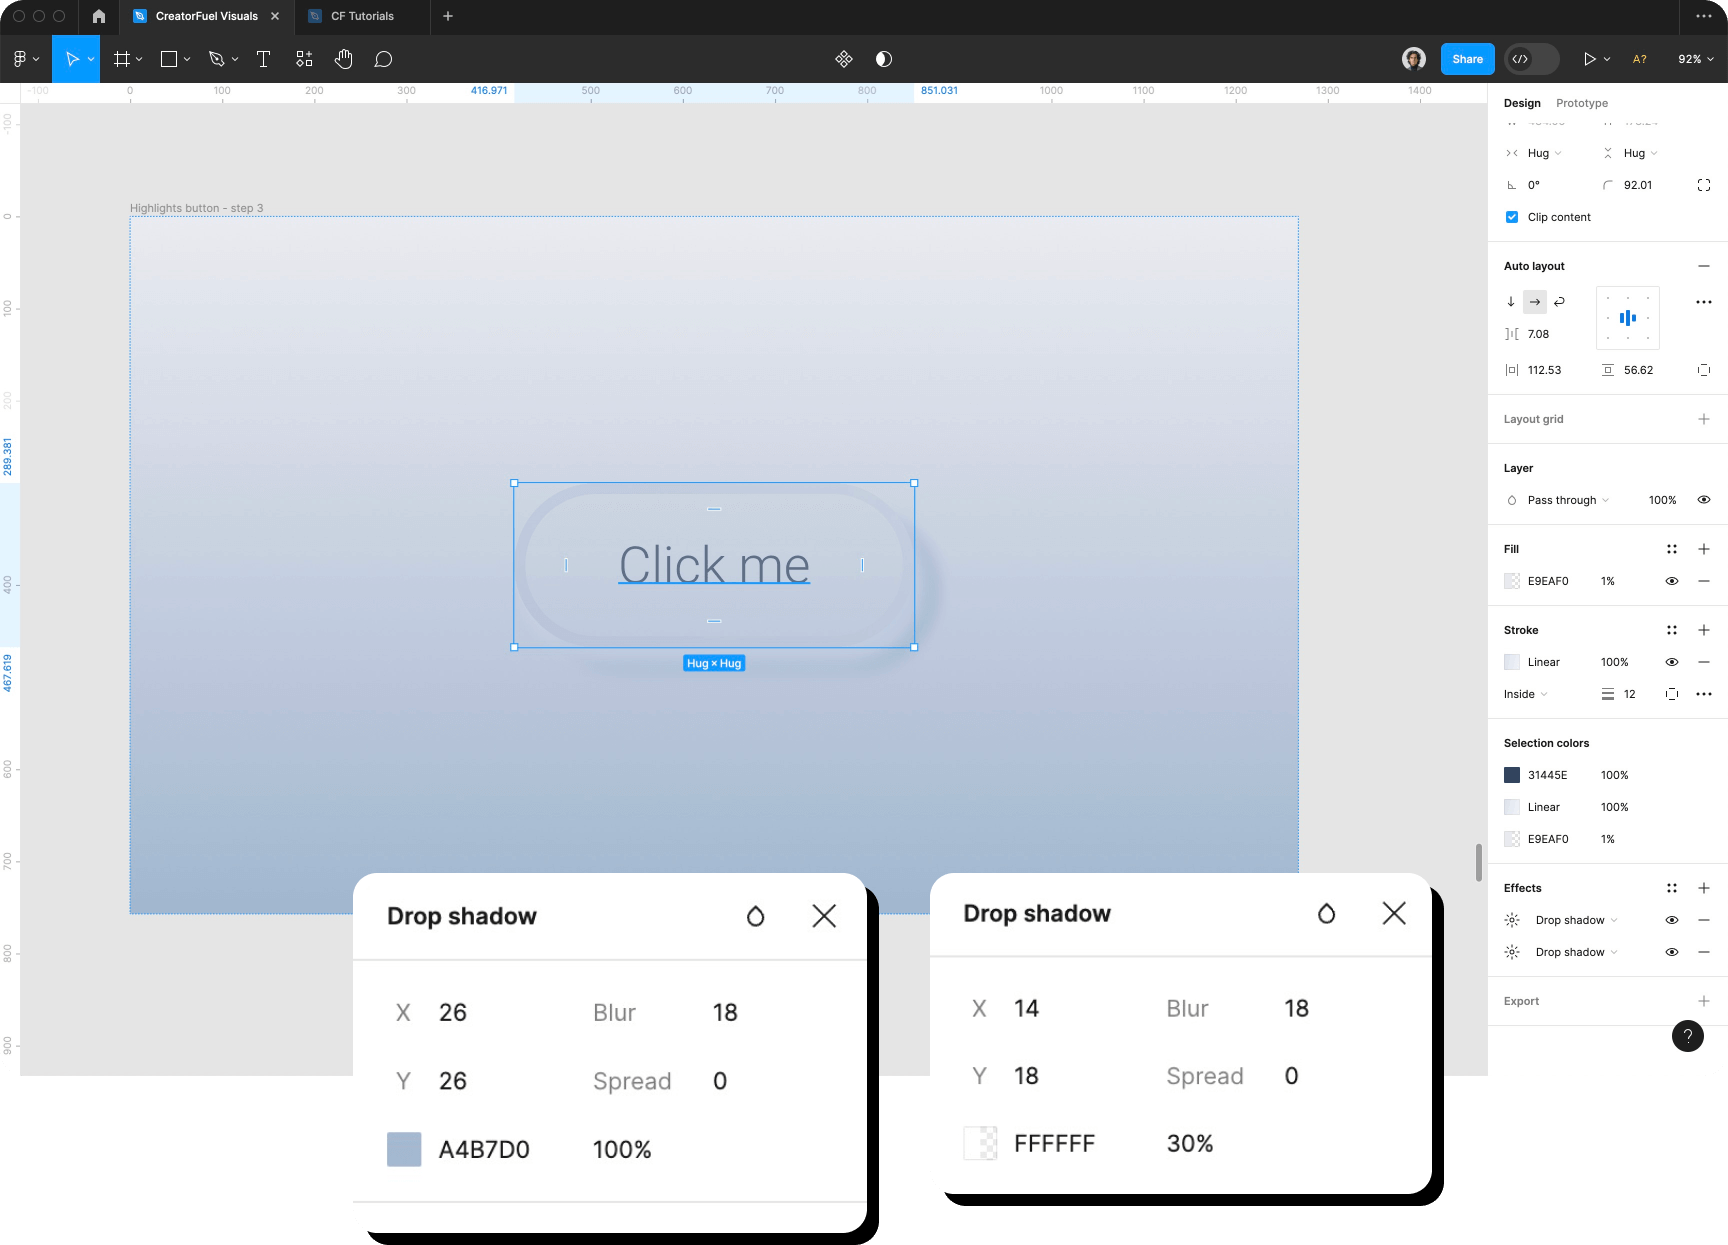Switch to the CF Tutorials tab
Screen dimensions: 1728x1245
(360, 16)
